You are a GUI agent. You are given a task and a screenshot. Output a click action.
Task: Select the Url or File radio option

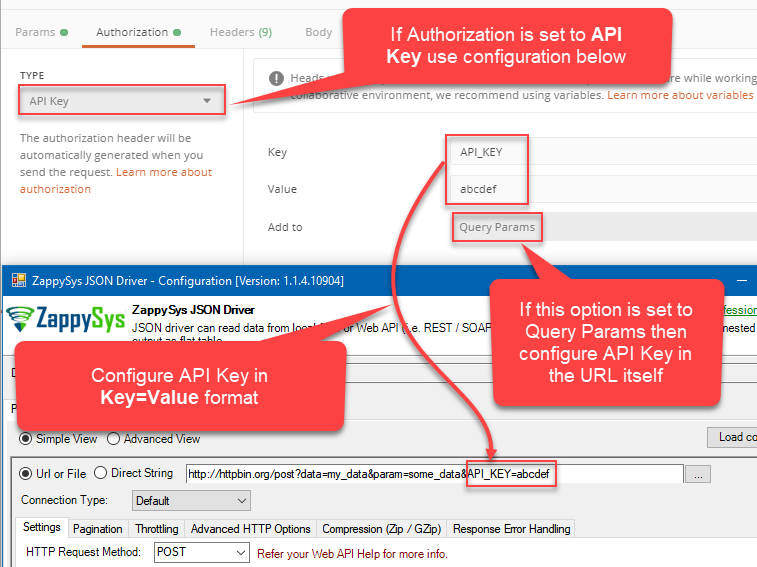pos(27,473)
